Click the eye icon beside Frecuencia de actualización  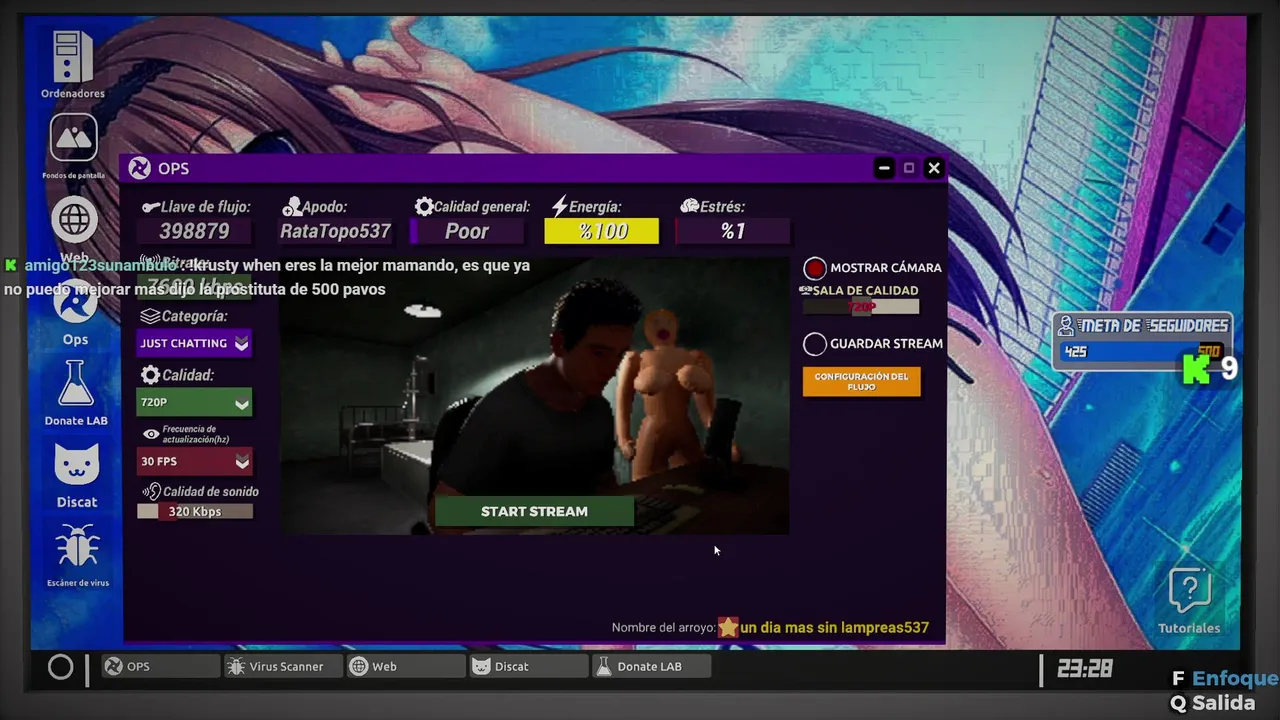tap(151, 434)
